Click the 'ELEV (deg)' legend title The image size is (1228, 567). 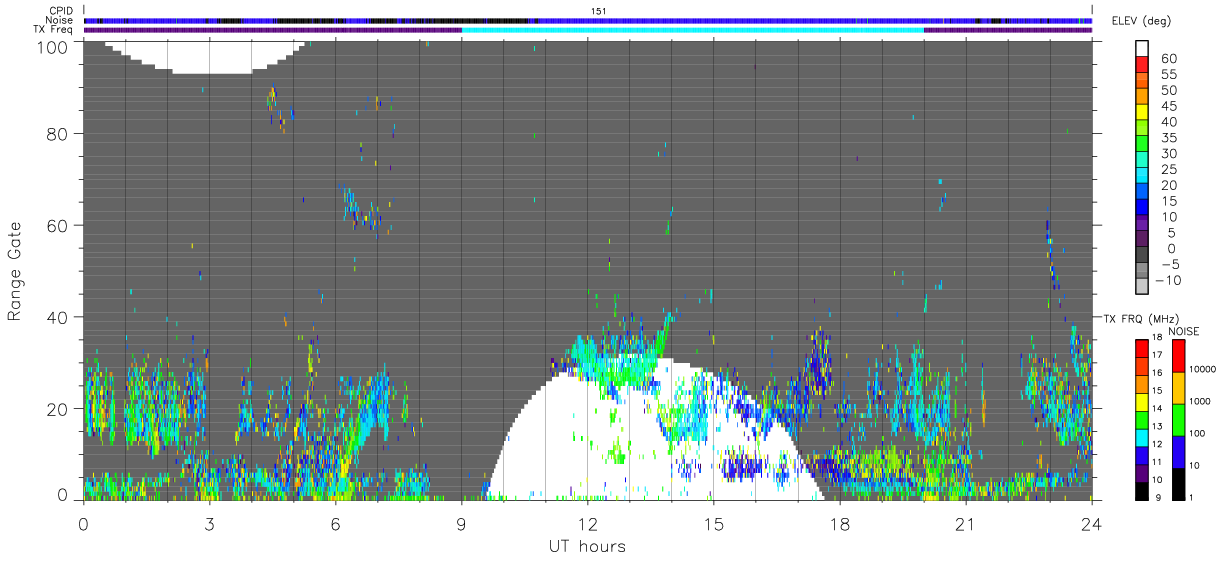click(x=1142, y=20)
